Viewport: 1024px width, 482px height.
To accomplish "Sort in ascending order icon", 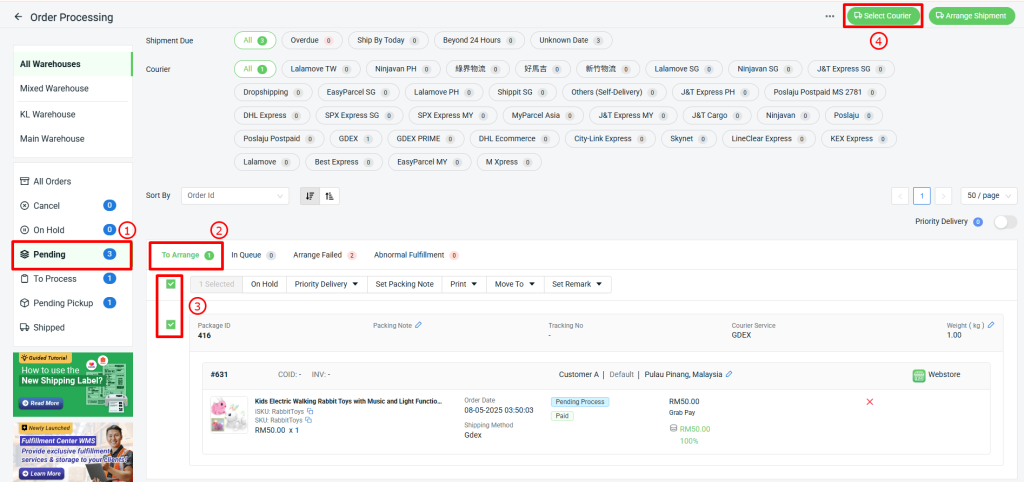I will [x=329, y=195].
